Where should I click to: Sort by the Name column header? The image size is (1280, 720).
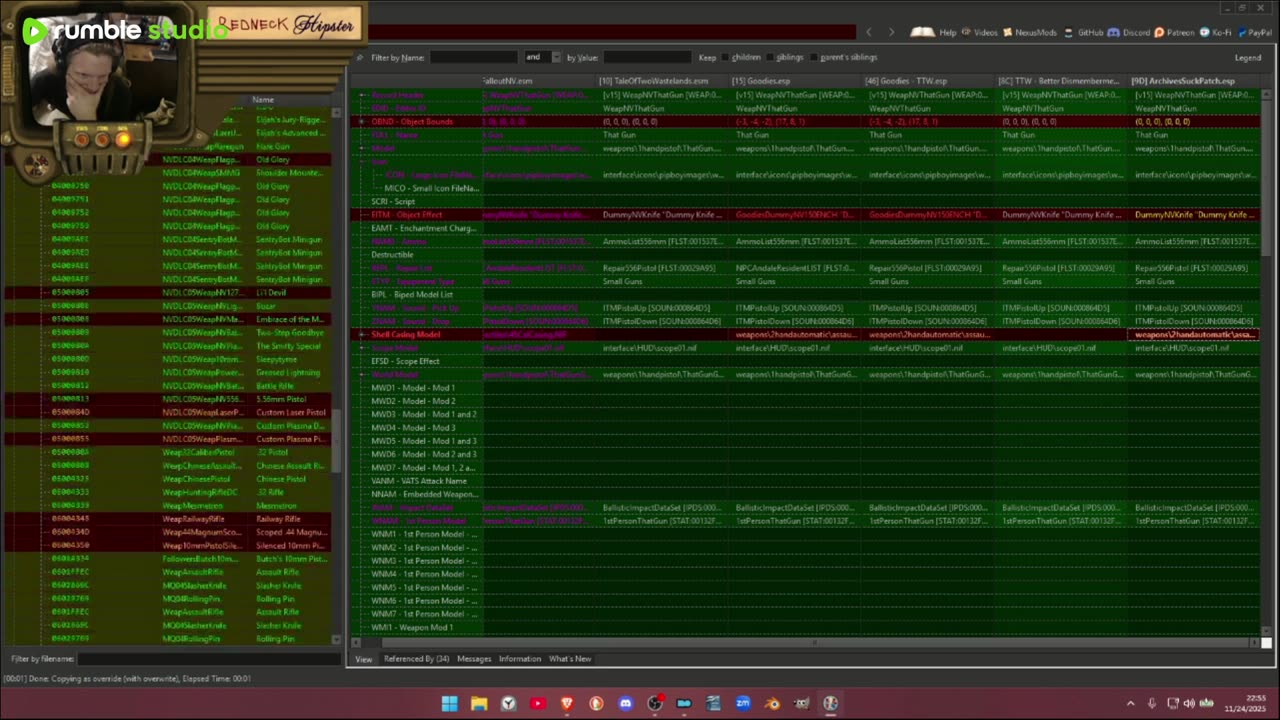point(263,100)
